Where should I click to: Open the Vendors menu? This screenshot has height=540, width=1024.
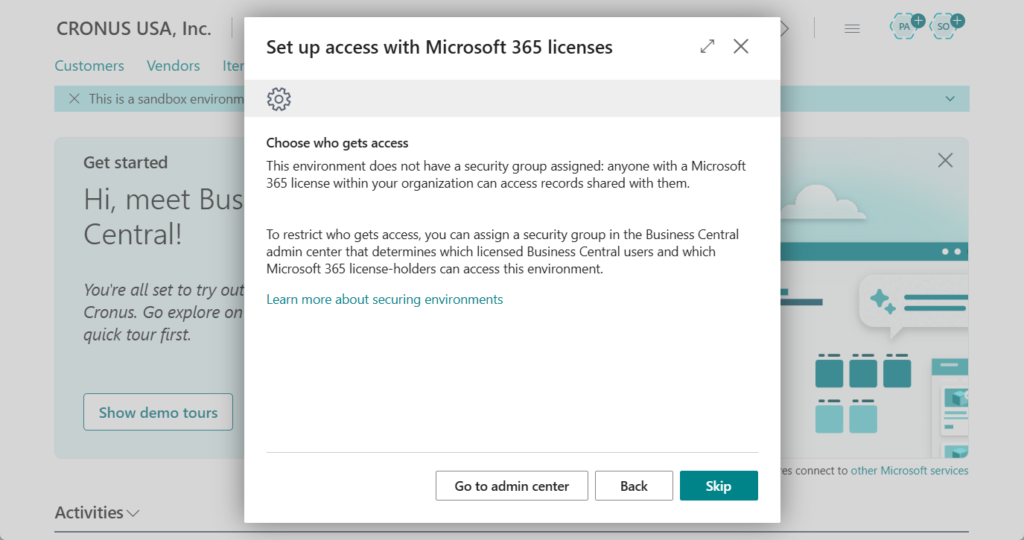[x=173, y=66]
